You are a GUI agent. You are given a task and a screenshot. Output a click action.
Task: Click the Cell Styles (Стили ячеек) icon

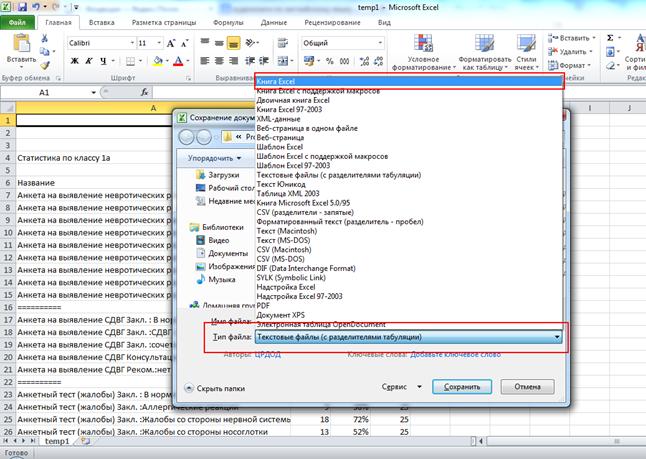[x=528, y=44]
